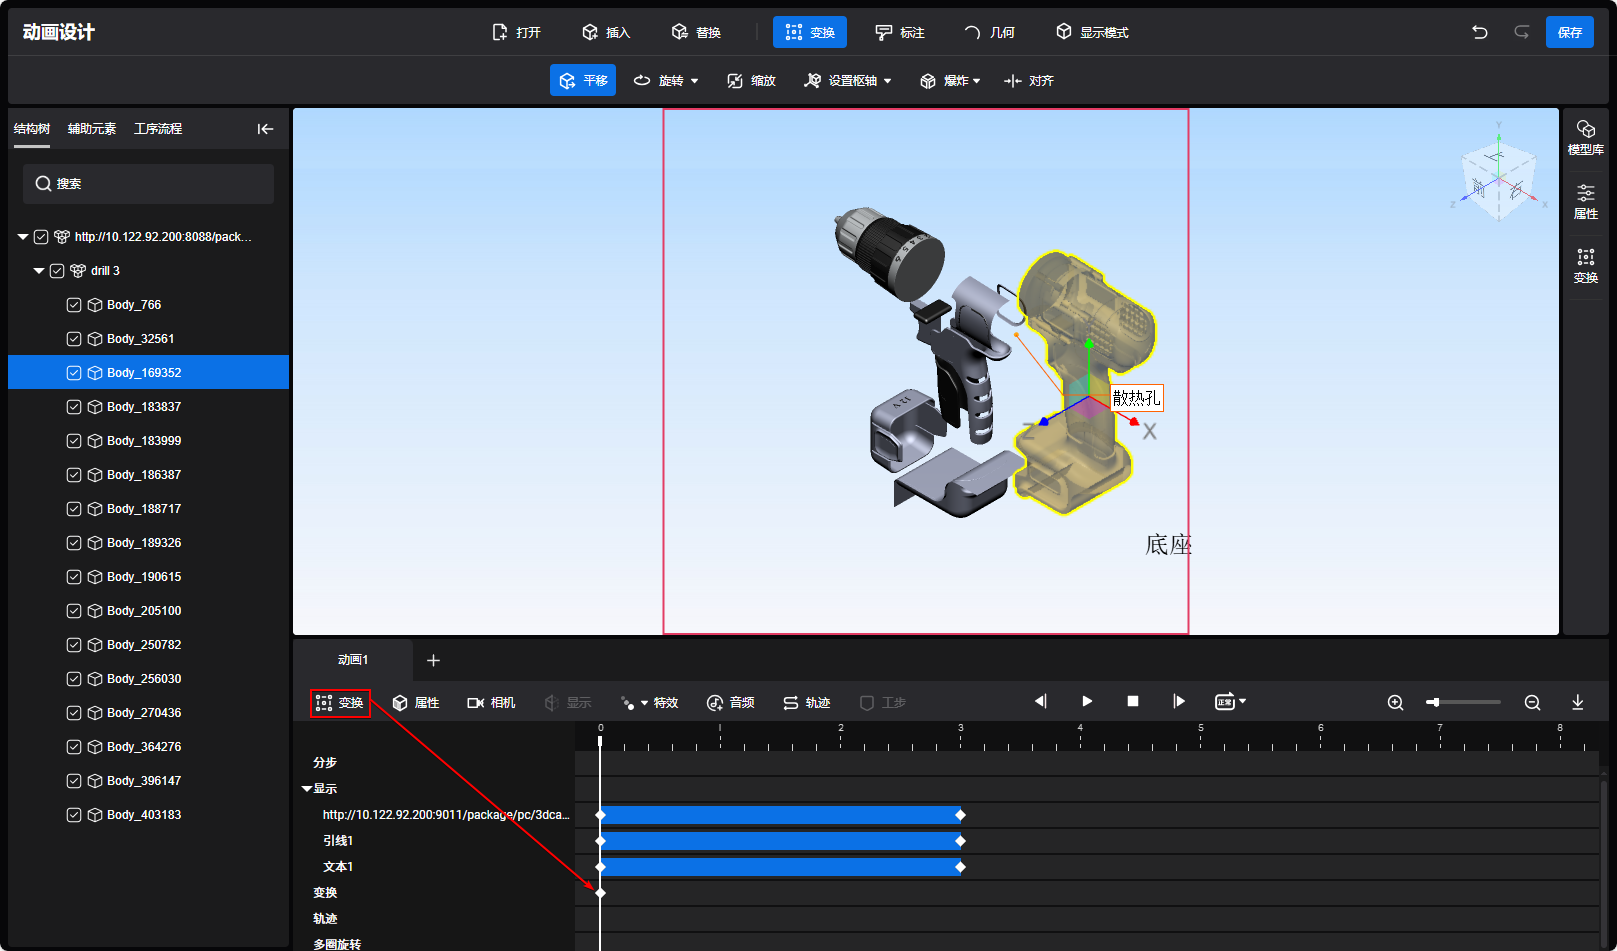Viewport: 1617px width, 951px height.
Task: Click the undo arrow icon
Action: click(x=1479, y=32)
